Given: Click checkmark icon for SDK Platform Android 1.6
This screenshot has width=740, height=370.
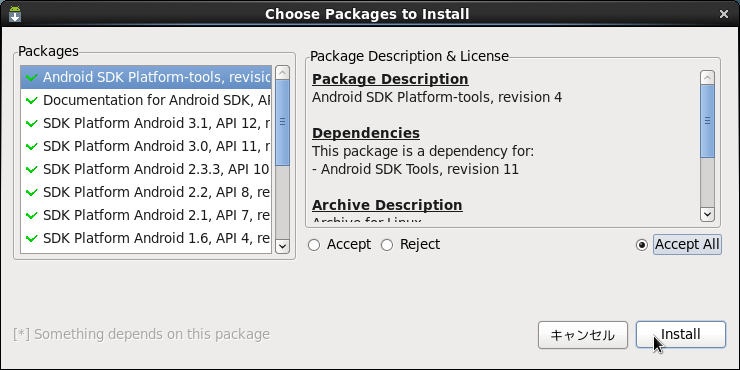Looking at the screenshot, I should point(32,238).
